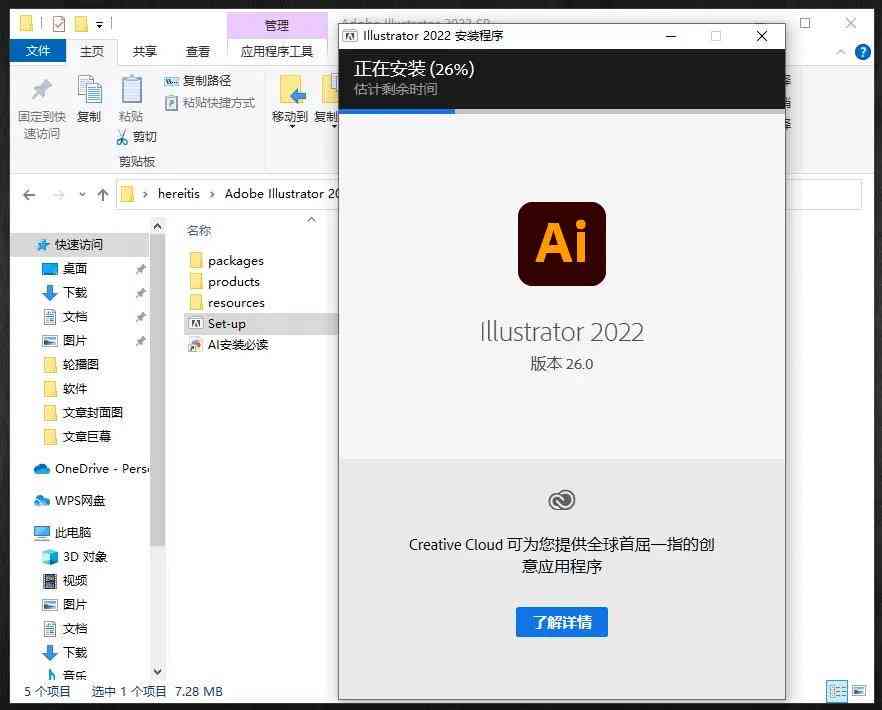Open 视频 under This PC
This screenshot has height=710, width=882.
65,581
